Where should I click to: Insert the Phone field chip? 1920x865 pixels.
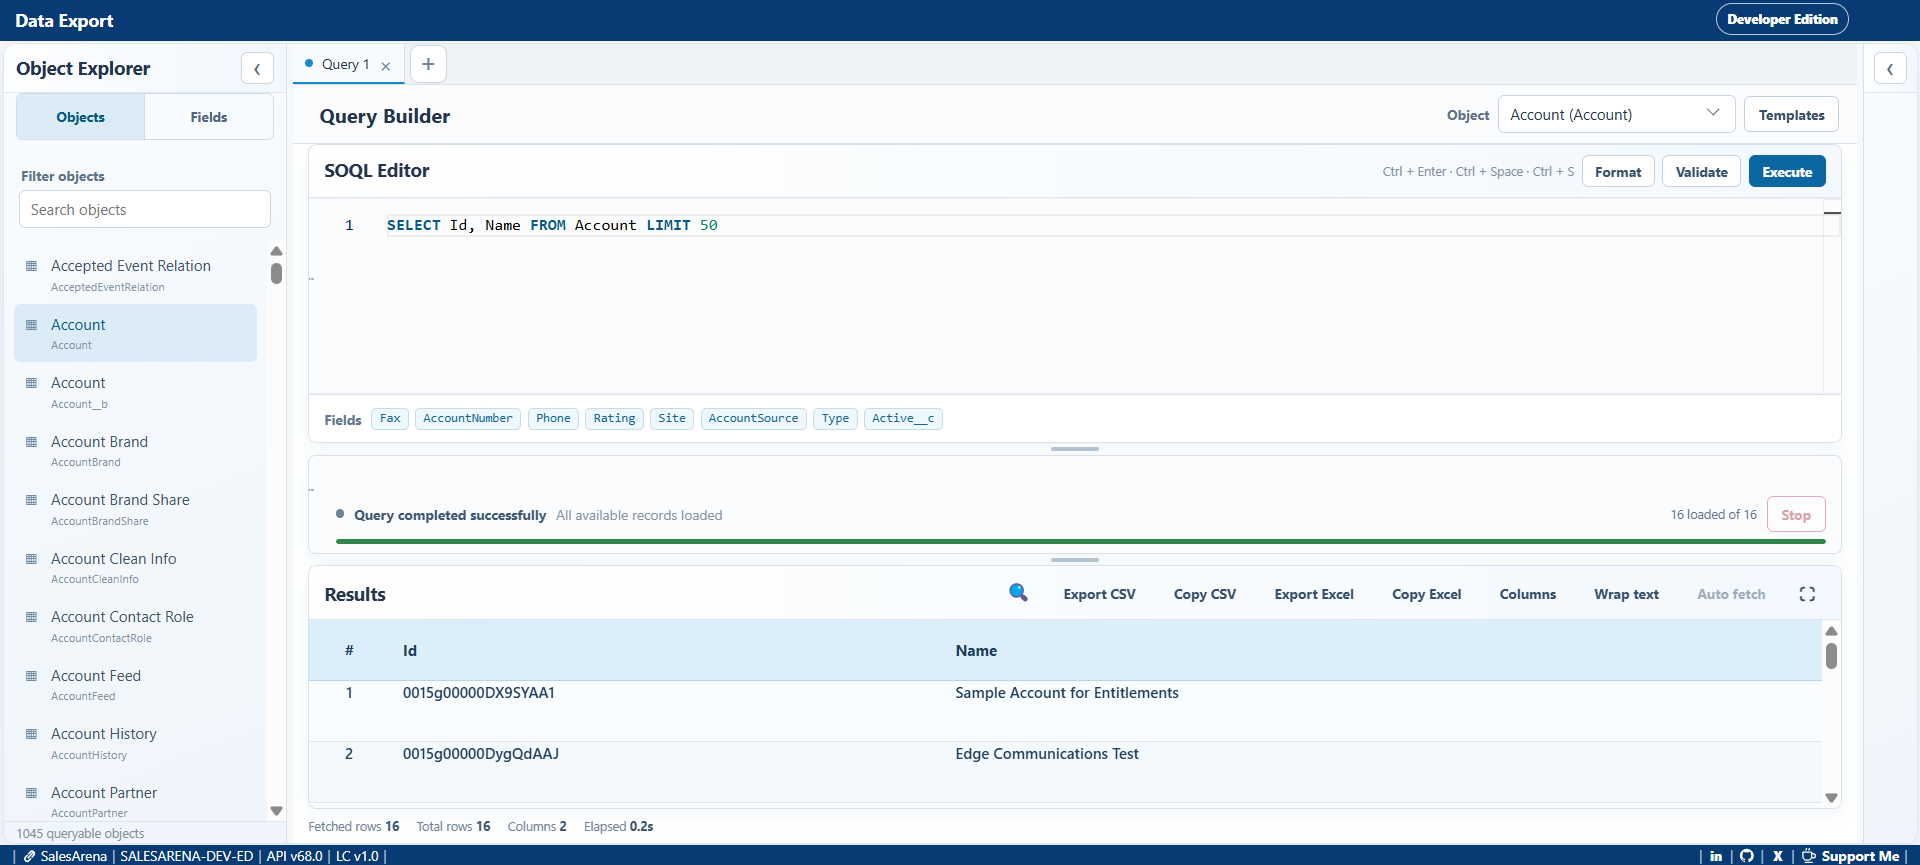[x=553, y=419]
